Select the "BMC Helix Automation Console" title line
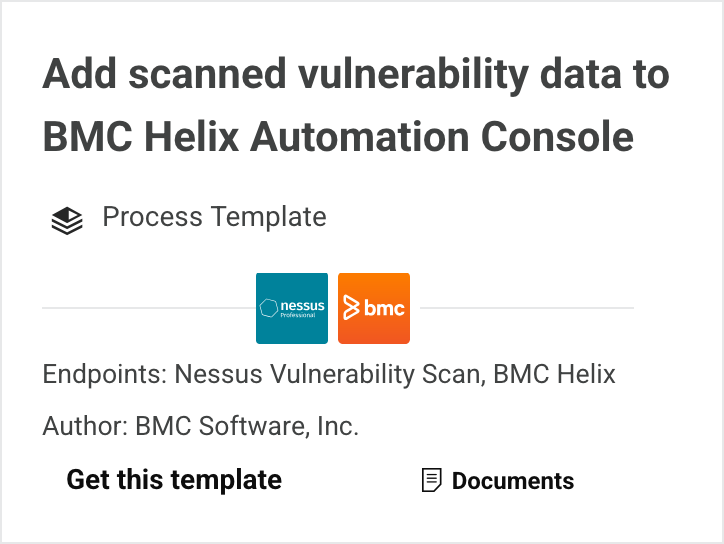Viewport: 724px width, 544px height. pyautogui.click(x=338, y=136)
